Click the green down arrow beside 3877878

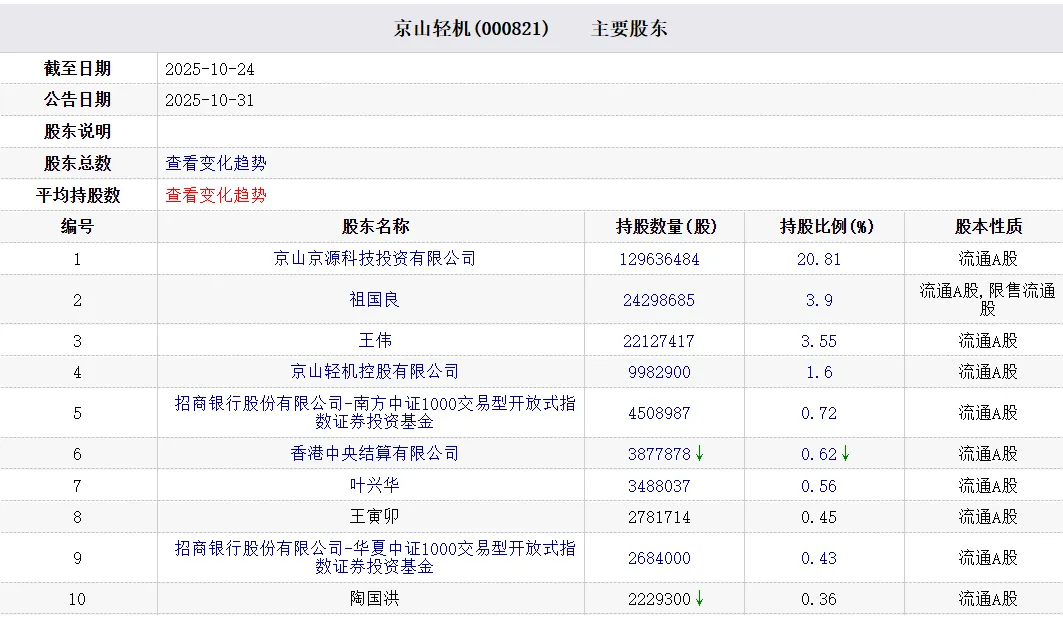tap(700, 454)
